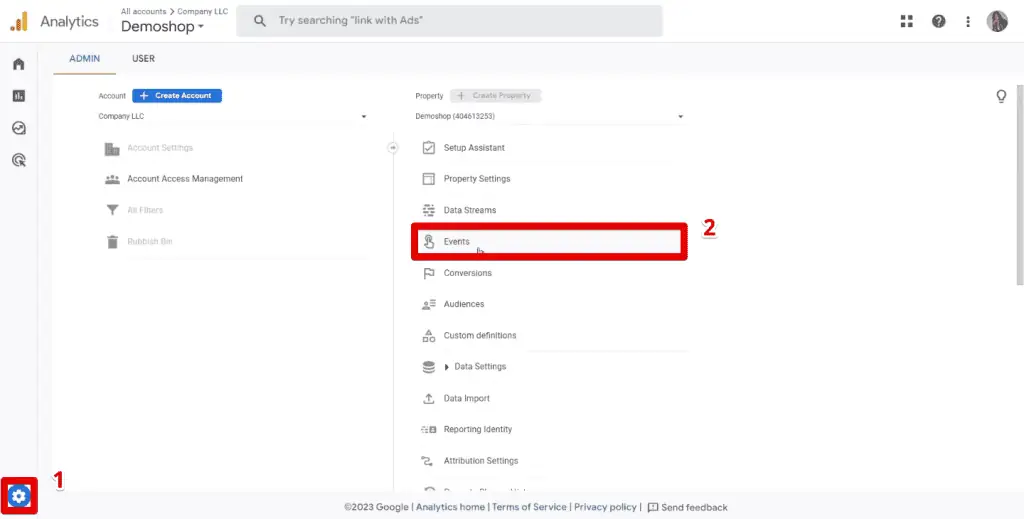
Task: Open the Demoshop (404613253) property dropdown
Action: click(550, 117)
